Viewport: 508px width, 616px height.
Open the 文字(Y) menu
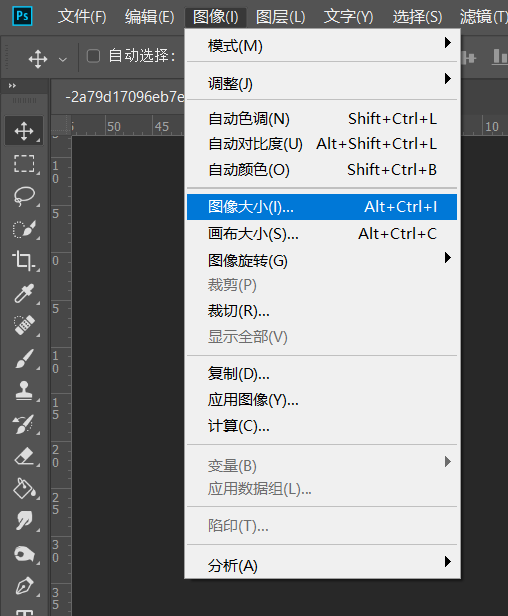tap(348, 17)
